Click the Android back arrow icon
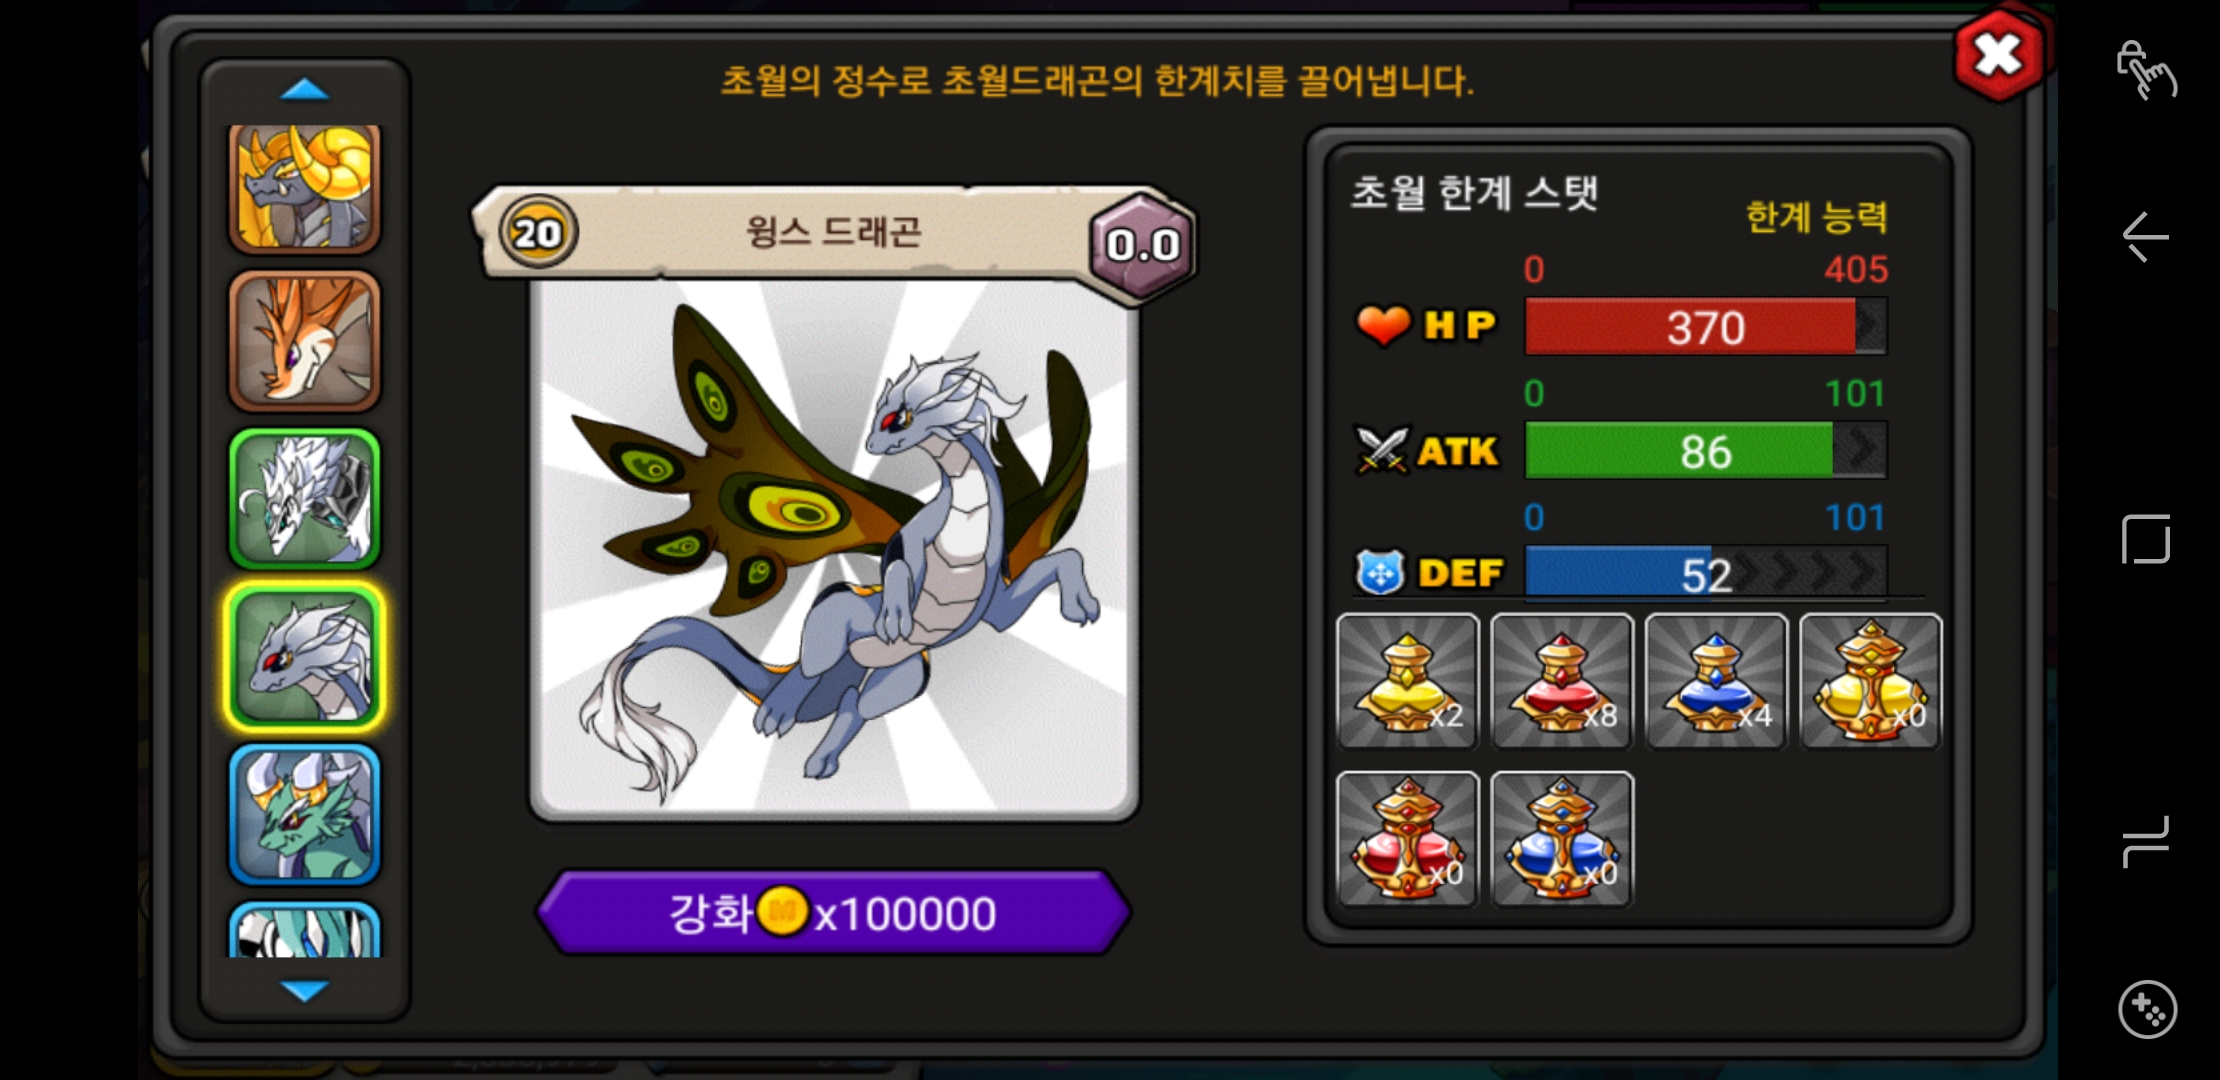Viewport: 2220px width, 1080px height. coord(2145,237)
